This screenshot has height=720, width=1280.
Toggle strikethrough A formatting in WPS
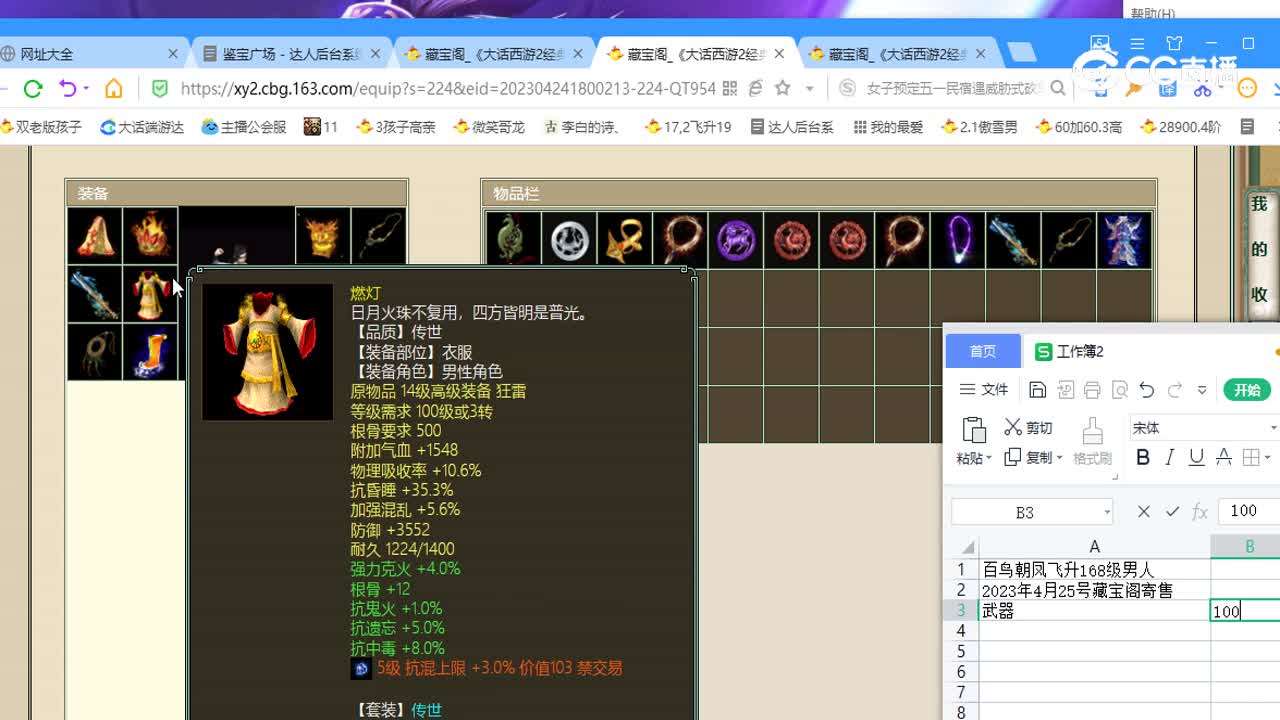[1223, 458]
